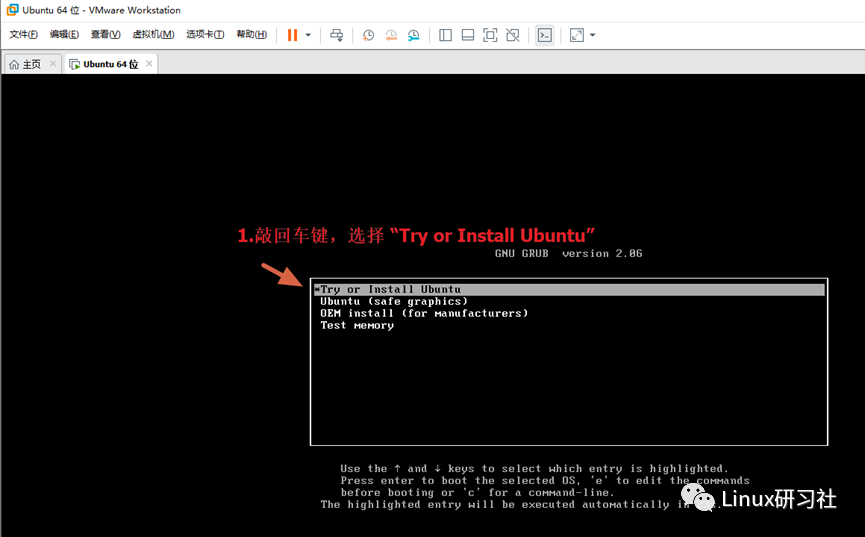
Task: Click the stretch guest display icon
Action: coord(576,35)
